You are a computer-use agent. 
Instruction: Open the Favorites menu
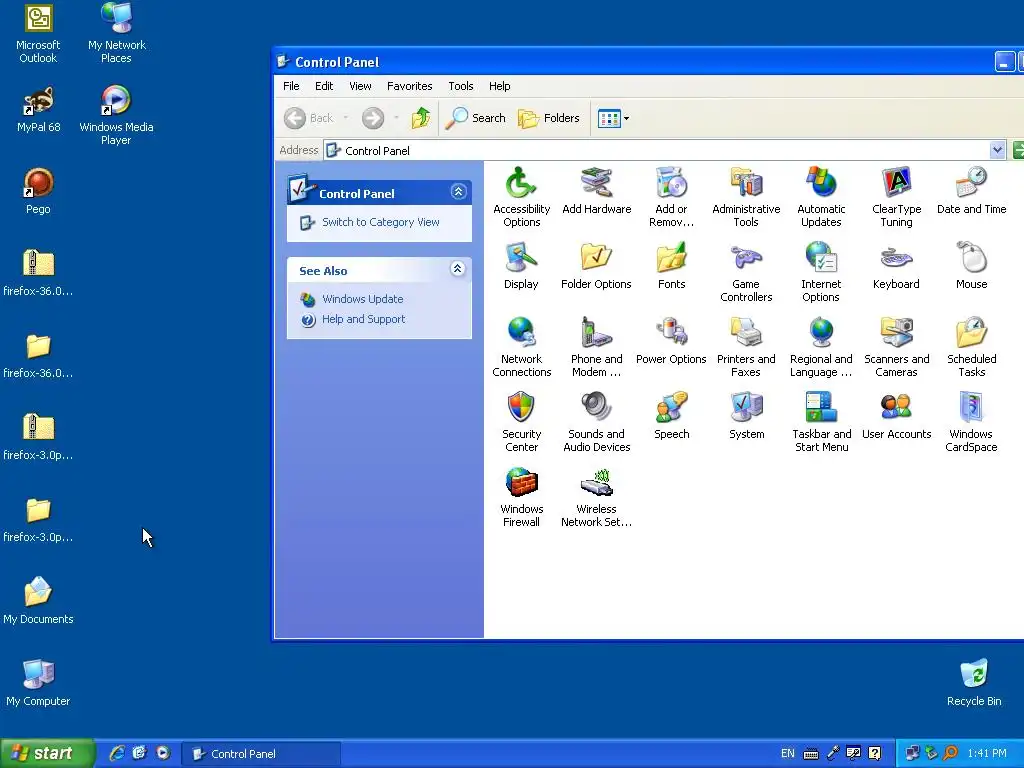pyautogui.click(x=409, y=86)
